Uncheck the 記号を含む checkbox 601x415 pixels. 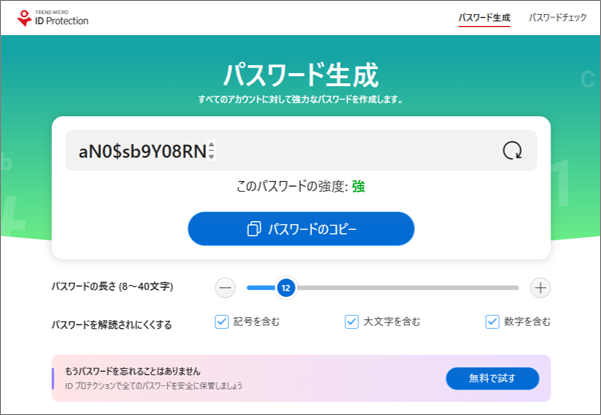(221, 321)
